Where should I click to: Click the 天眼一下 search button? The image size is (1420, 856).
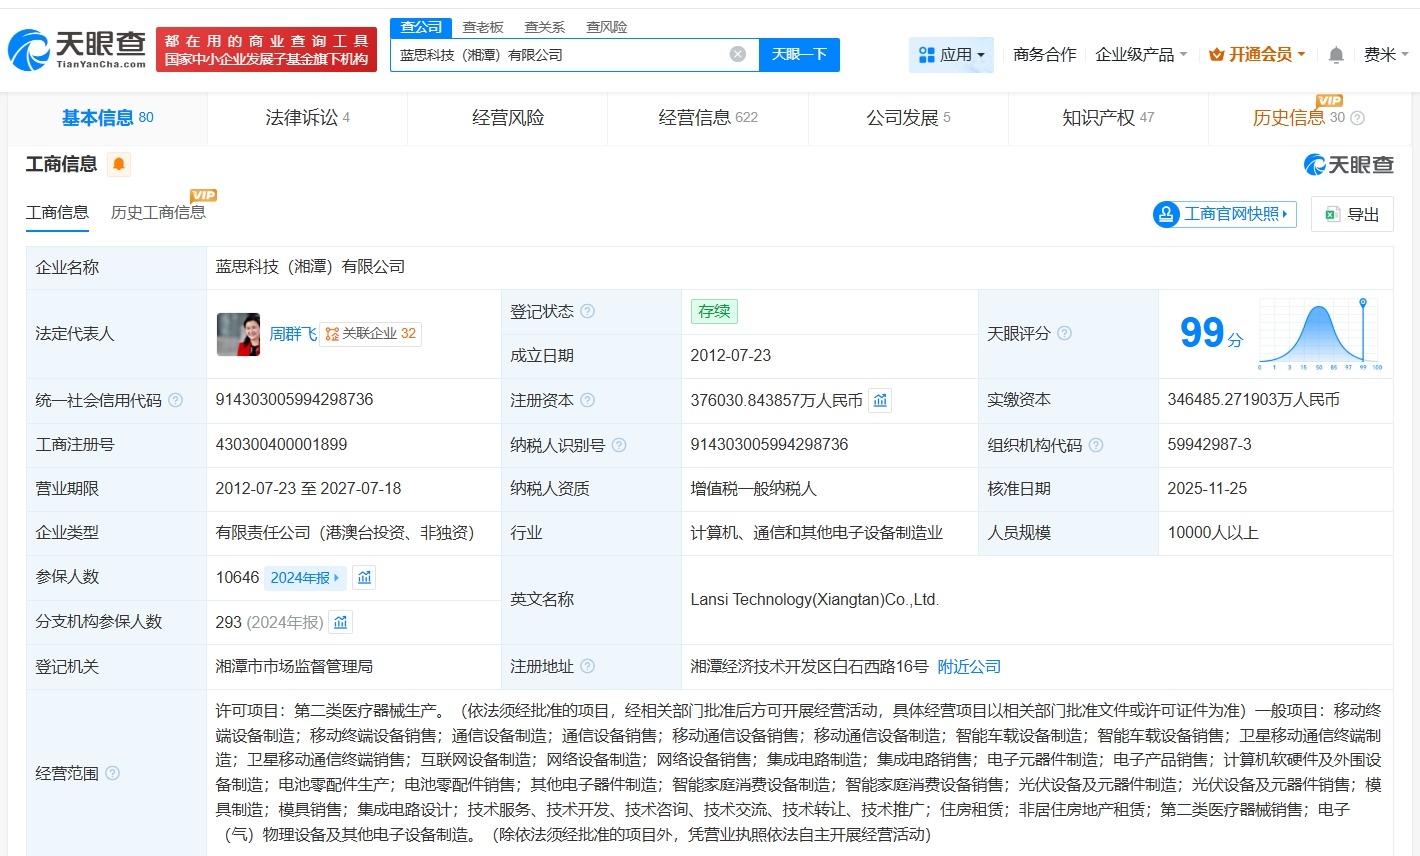(x=799, y=55)
